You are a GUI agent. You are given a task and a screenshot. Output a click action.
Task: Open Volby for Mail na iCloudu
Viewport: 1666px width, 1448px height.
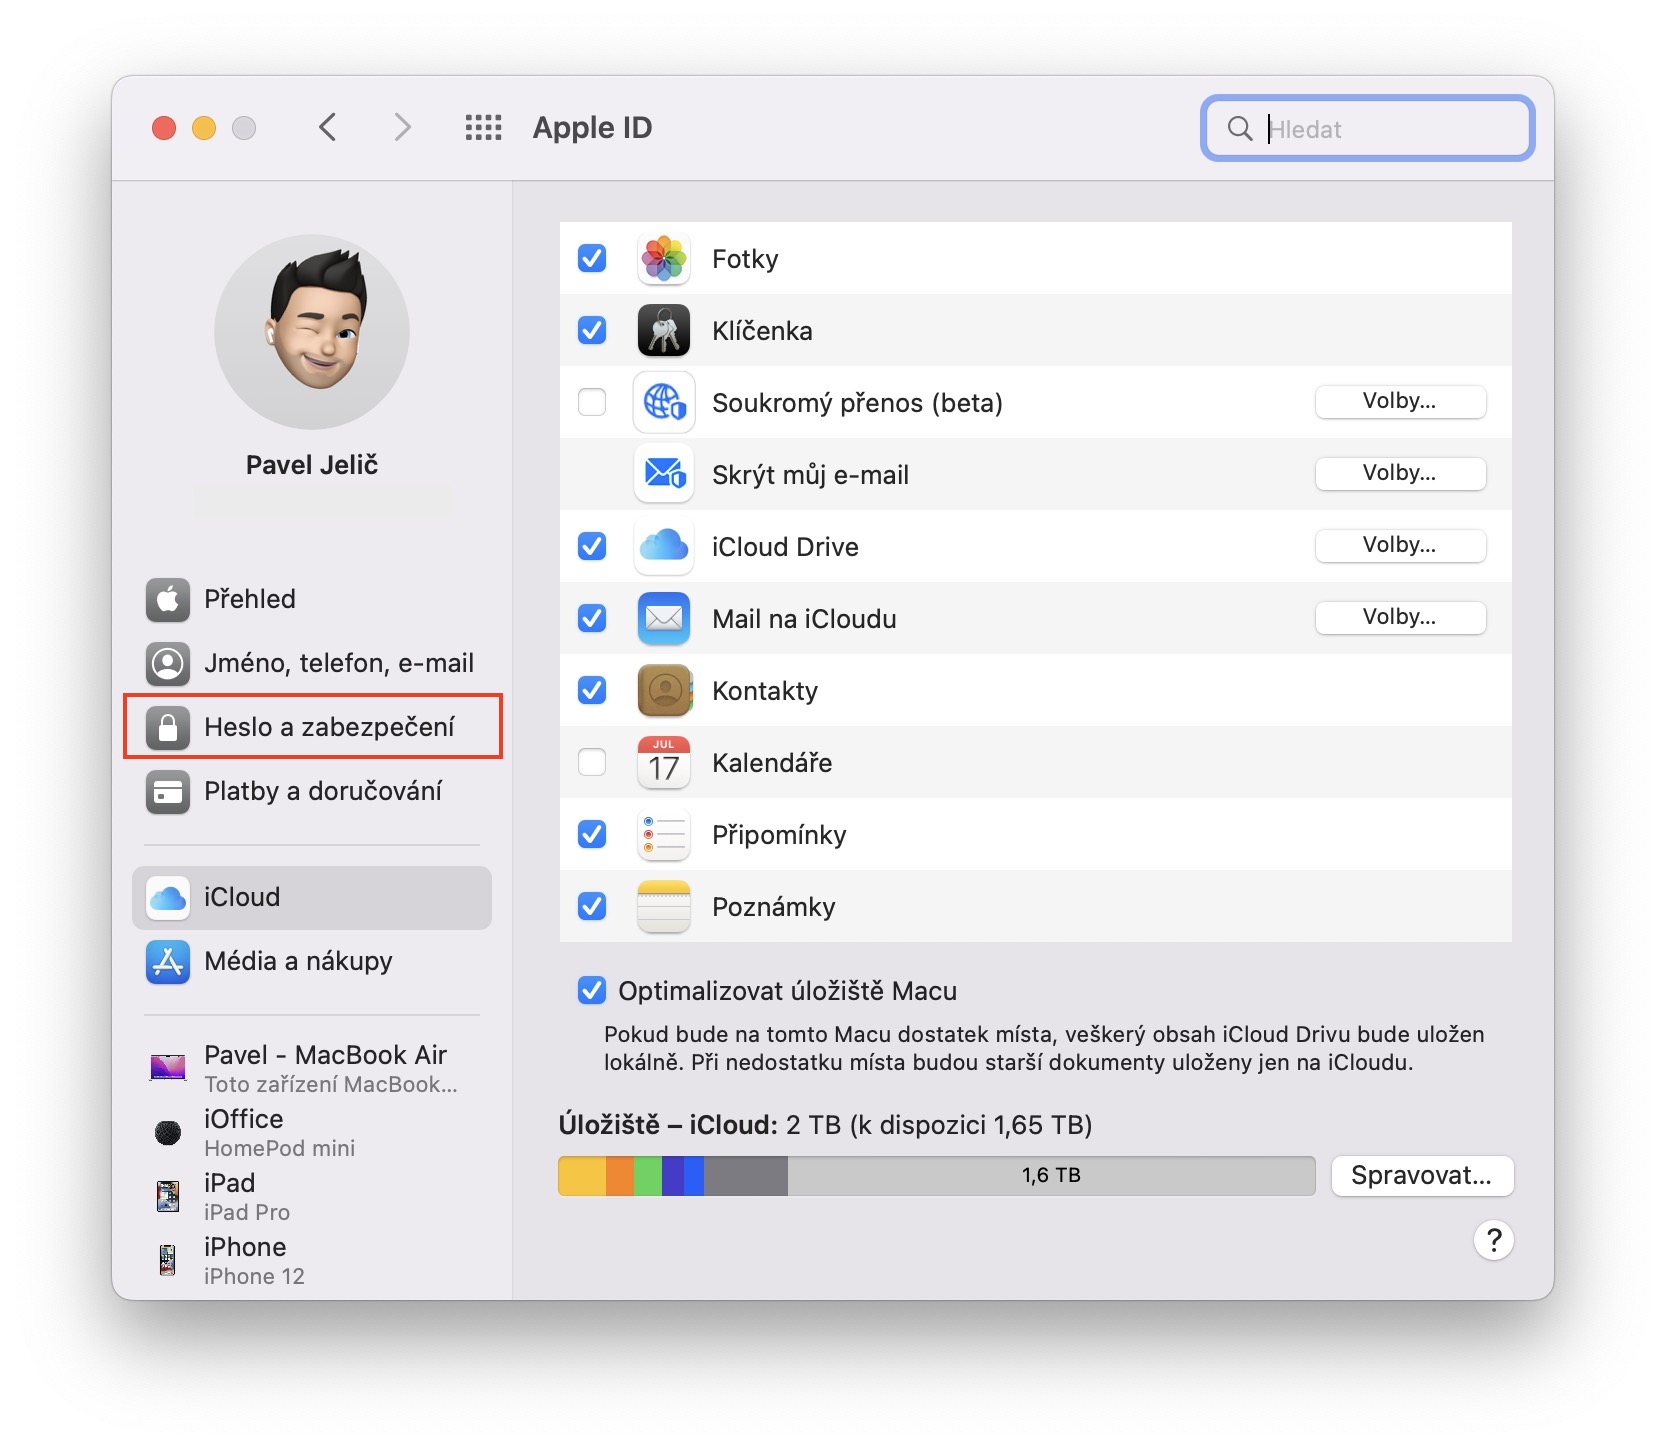coord(1400,618)
